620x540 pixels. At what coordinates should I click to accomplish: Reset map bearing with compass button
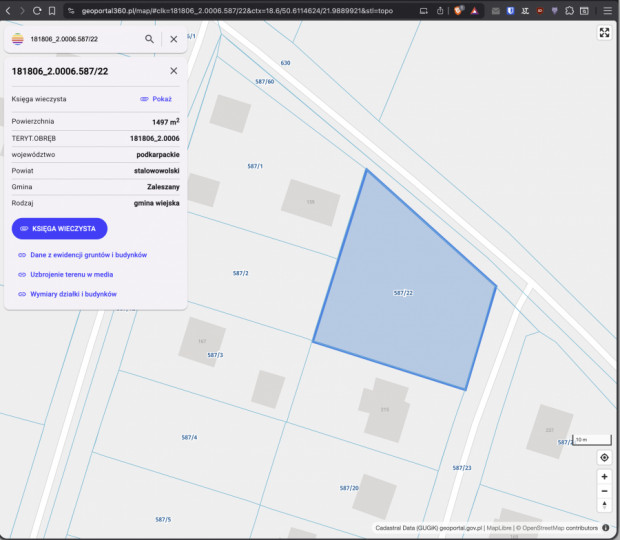604,505
